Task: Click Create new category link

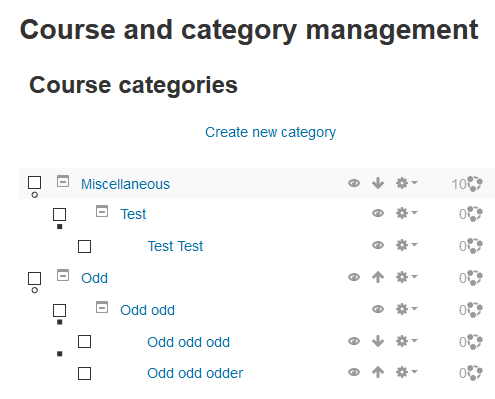Action: pos(270,132)
